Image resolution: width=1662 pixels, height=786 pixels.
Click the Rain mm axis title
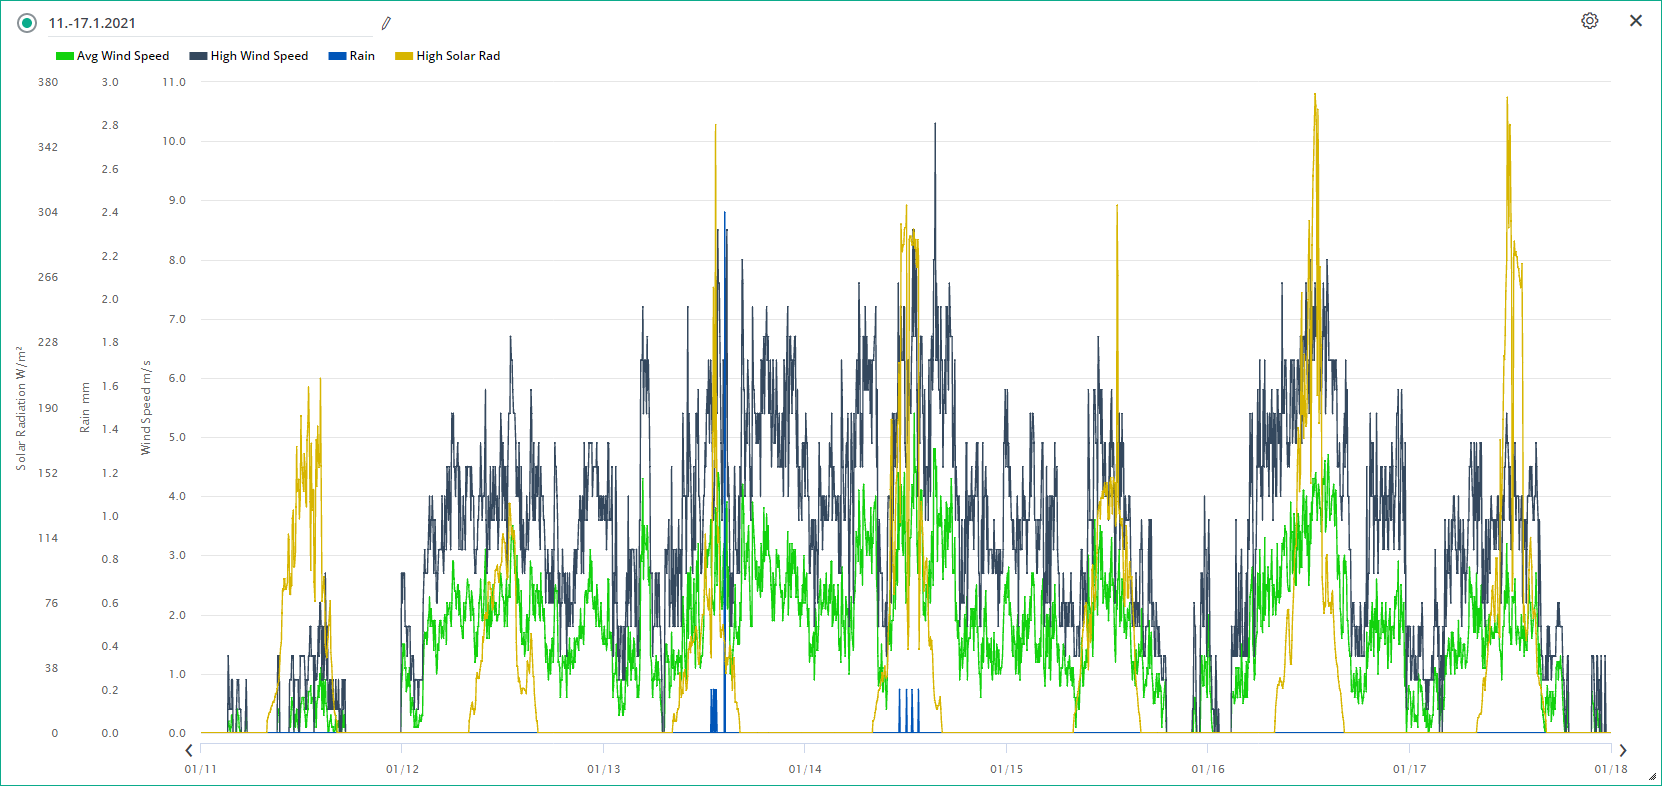[85, 408]
